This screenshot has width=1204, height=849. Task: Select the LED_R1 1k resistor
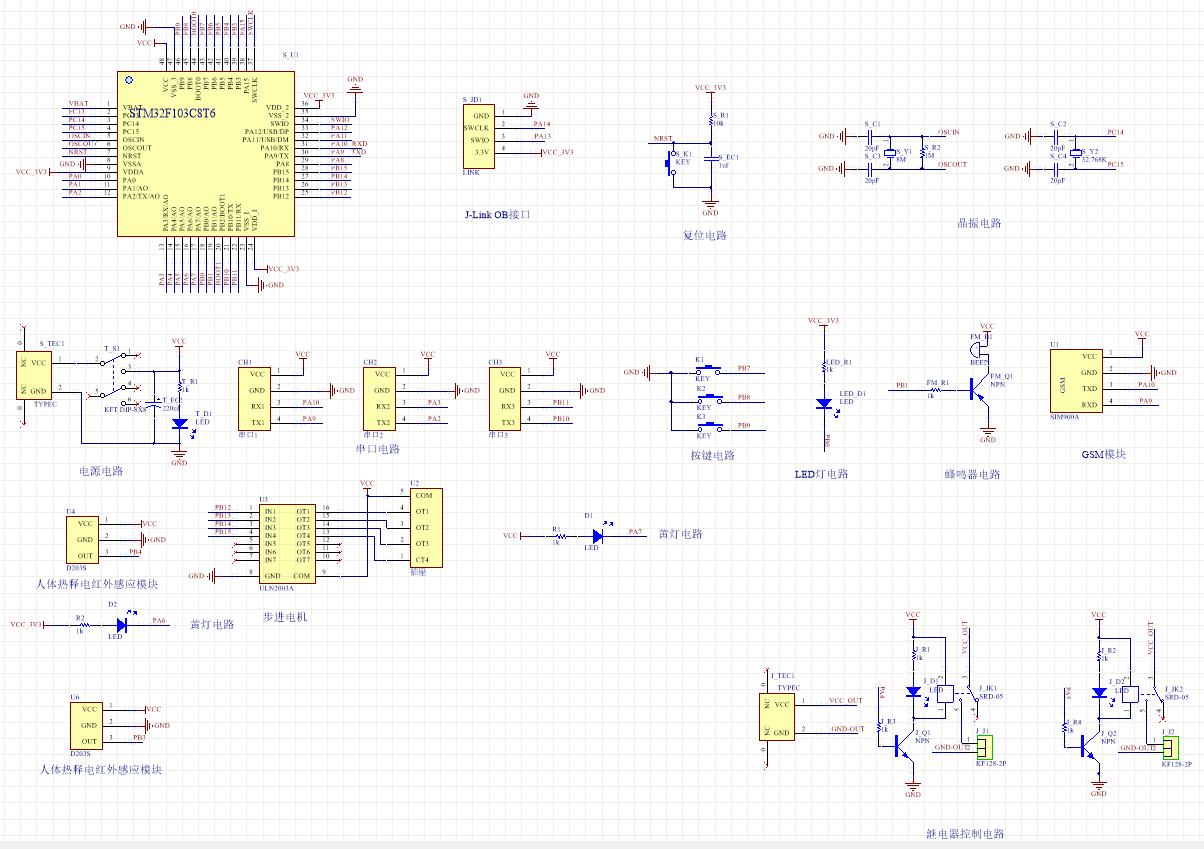(x=824, y=367)
